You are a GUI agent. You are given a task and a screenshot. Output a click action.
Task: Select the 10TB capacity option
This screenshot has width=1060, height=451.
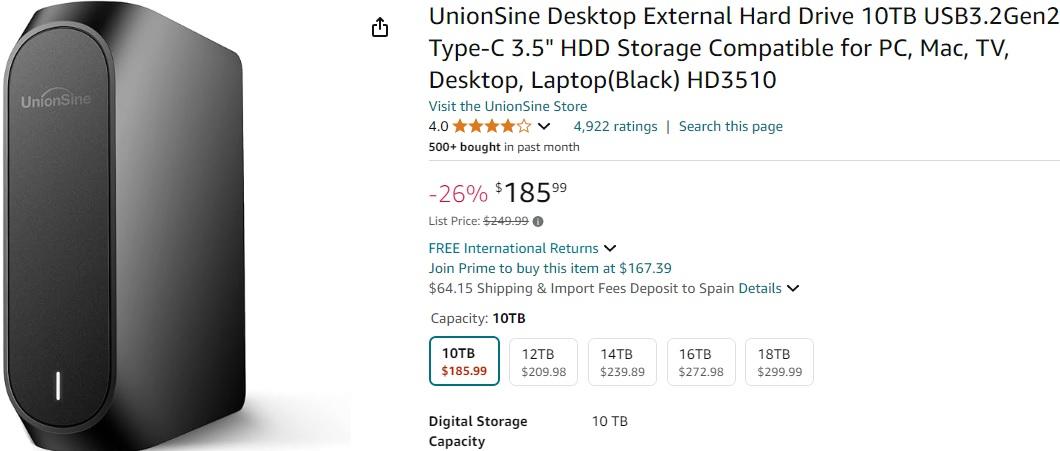[464, 362]
